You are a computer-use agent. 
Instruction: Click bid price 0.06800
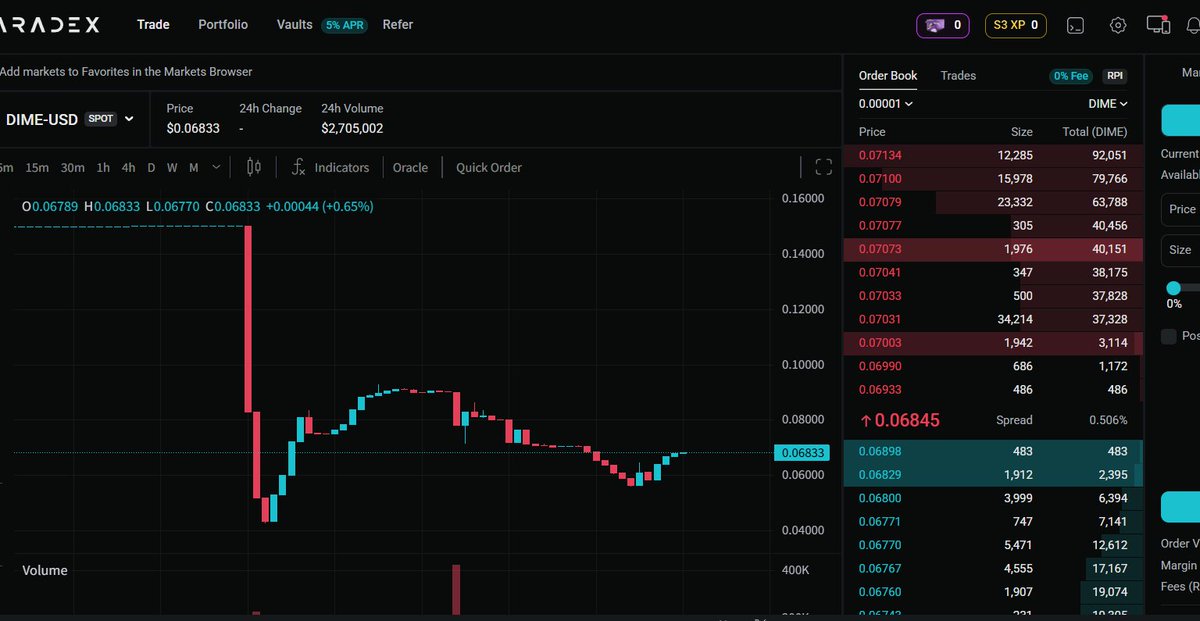pyautogui.click(x=879, y=498)
